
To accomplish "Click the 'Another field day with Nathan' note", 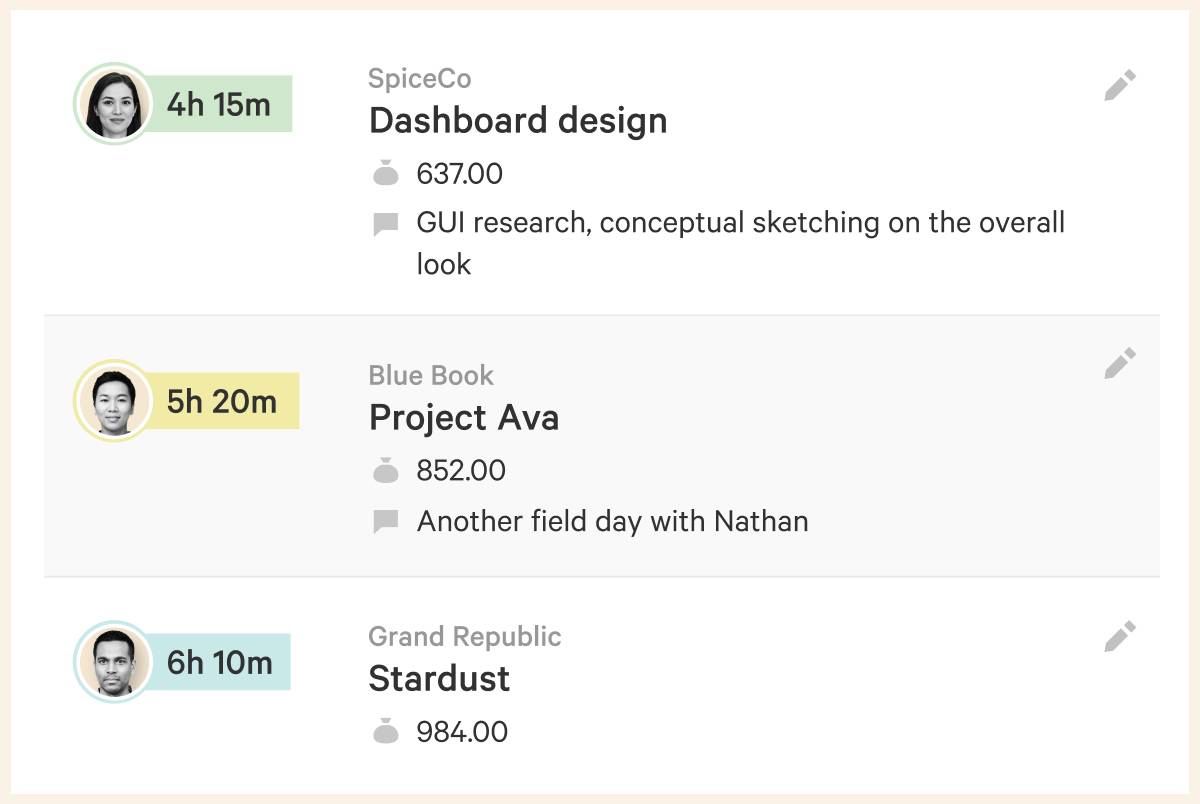I will coord(612,521).
